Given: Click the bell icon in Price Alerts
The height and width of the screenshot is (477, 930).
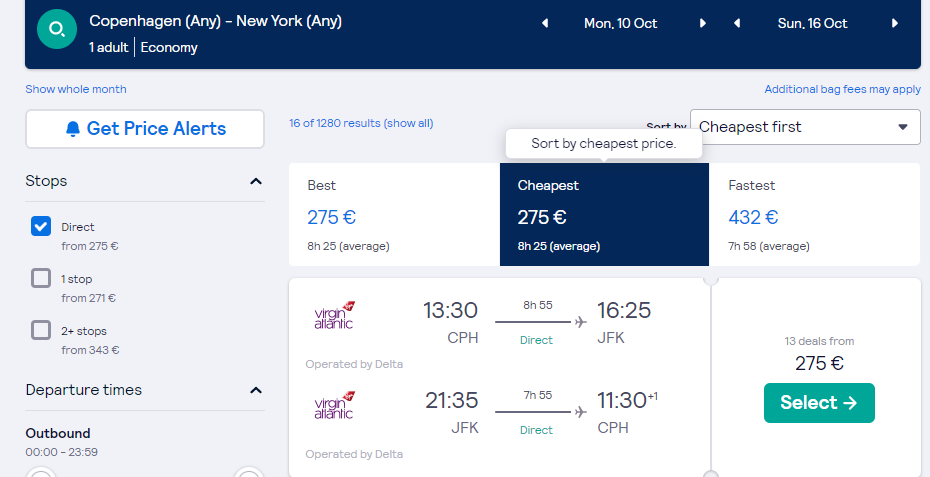Looking at the screenshot, I should pos(73,129).
